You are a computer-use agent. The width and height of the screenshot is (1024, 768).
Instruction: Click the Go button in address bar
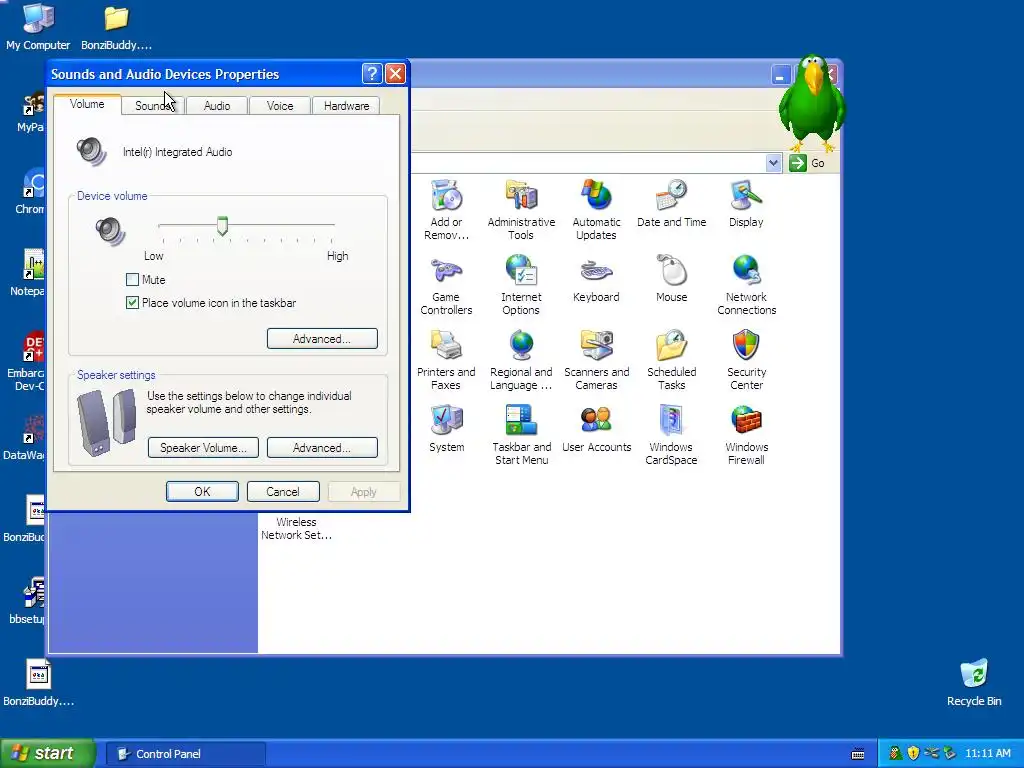point(807,163)
